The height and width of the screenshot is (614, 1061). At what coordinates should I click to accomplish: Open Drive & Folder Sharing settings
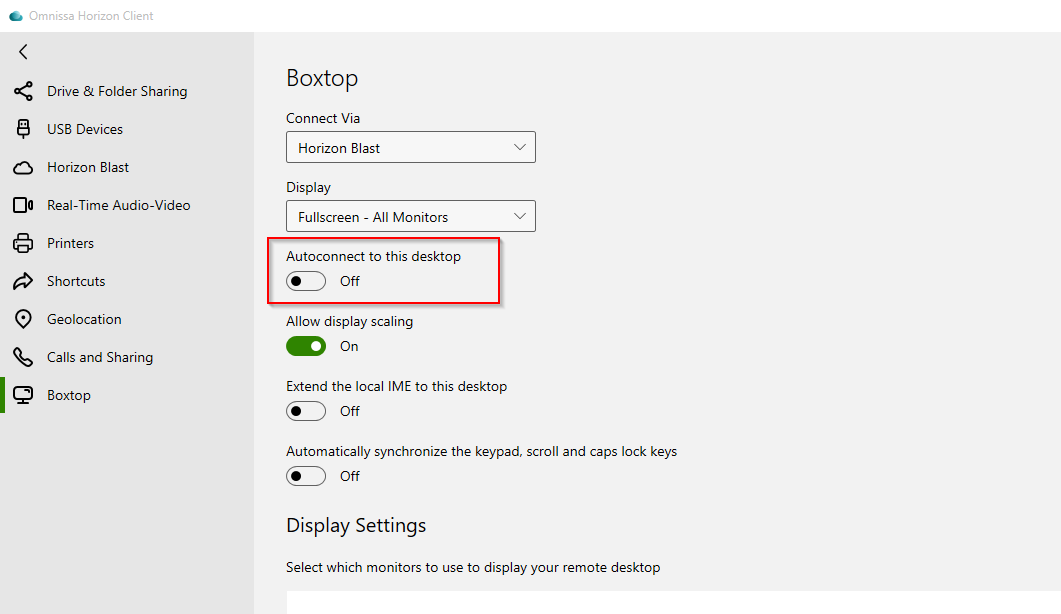127,91
